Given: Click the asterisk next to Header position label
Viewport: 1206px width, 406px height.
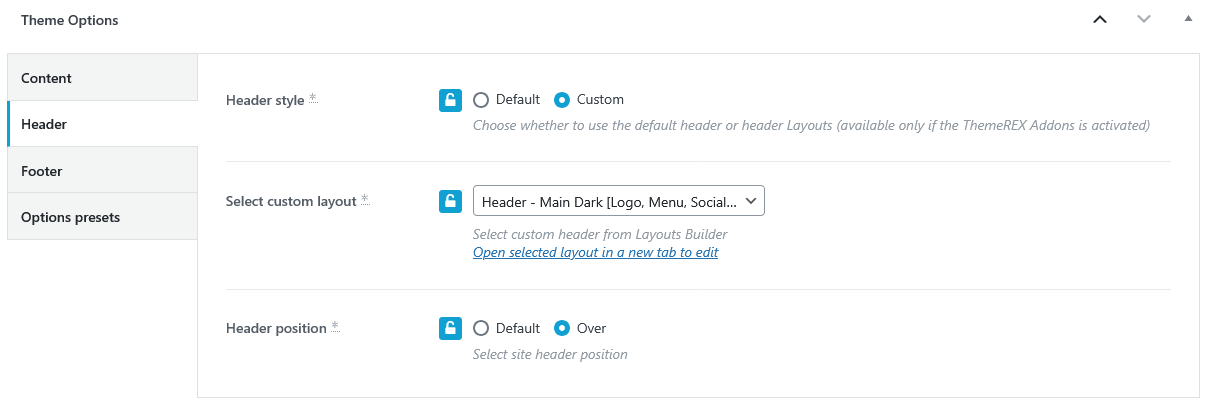Looking at the screenshot, I should pyautogui.click(x=335, y=326).
